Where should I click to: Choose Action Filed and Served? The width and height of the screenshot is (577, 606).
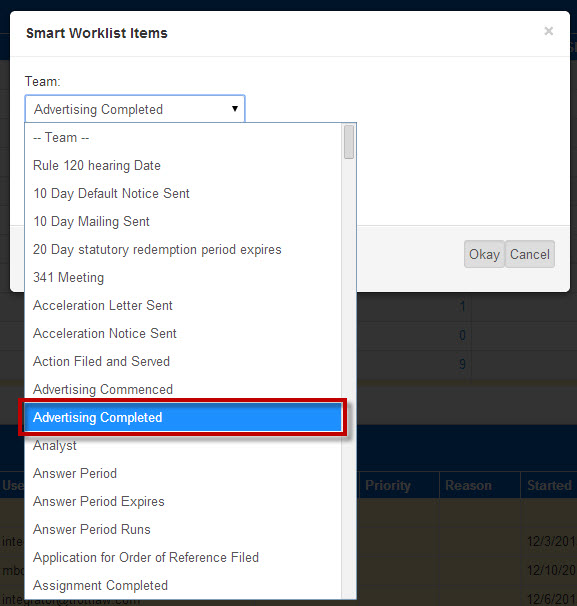click(x=183, y=361)
